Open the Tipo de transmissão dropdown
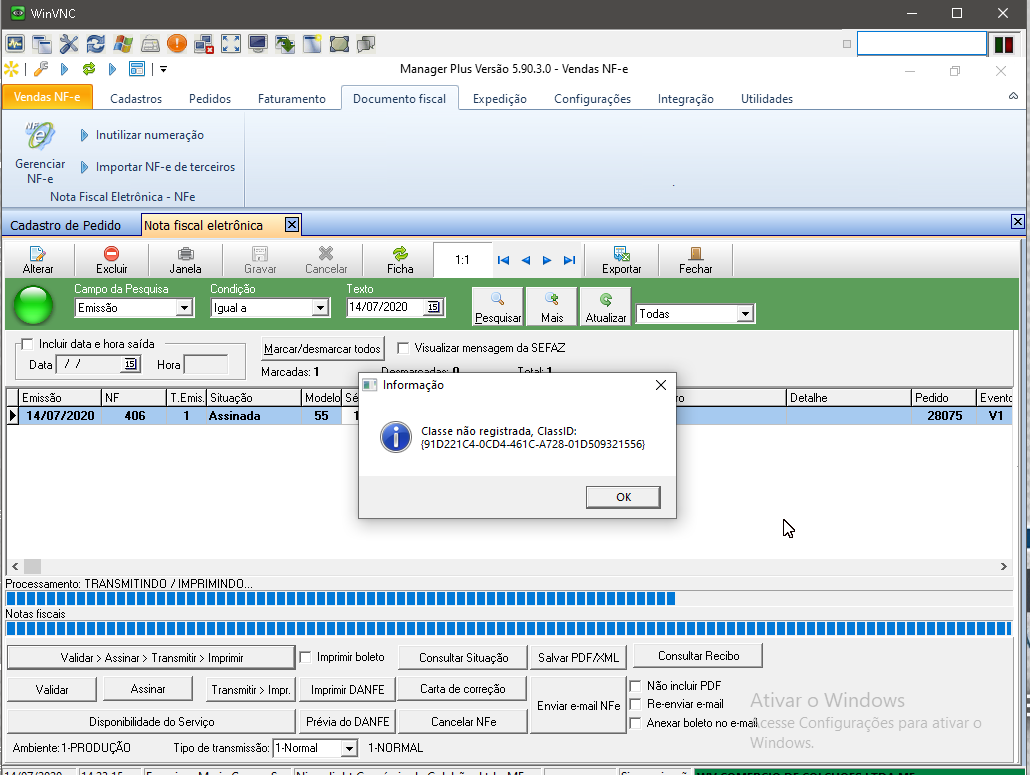 [x=348, y=748]
